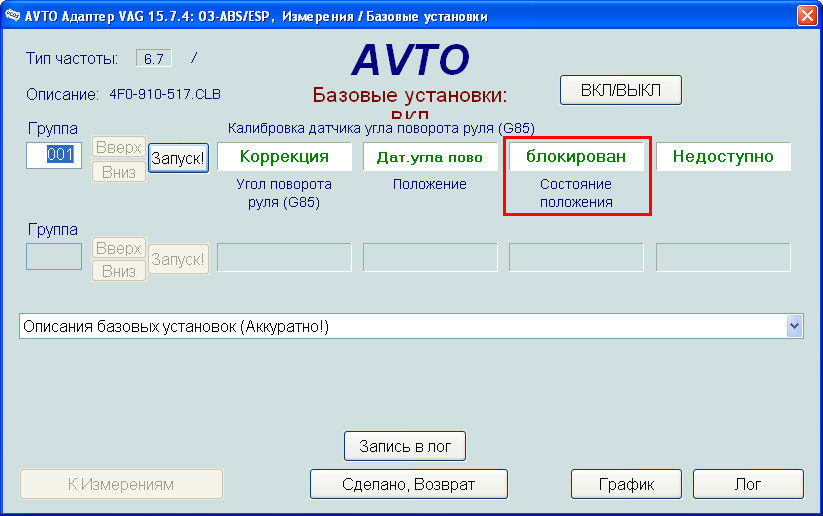Open the График button
Image resolution: width=823 pixels, height=516 pixels.
(x=626, y=484)
